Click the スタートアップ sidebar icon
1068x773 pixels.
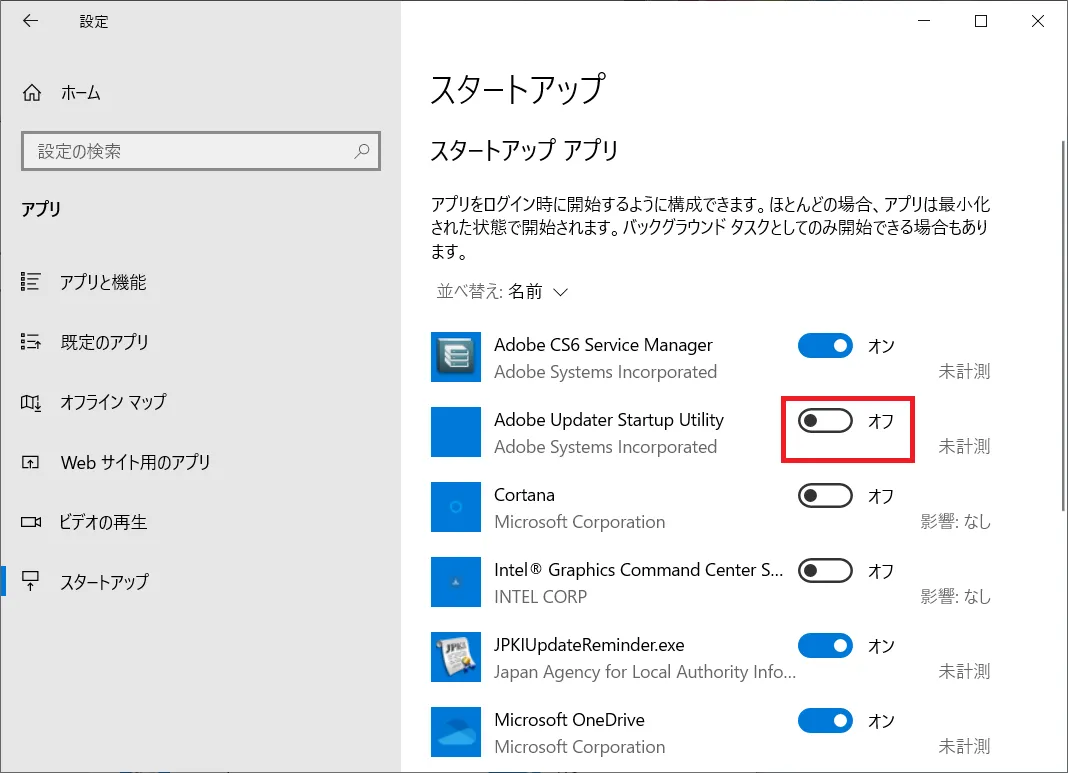point(31,581)
